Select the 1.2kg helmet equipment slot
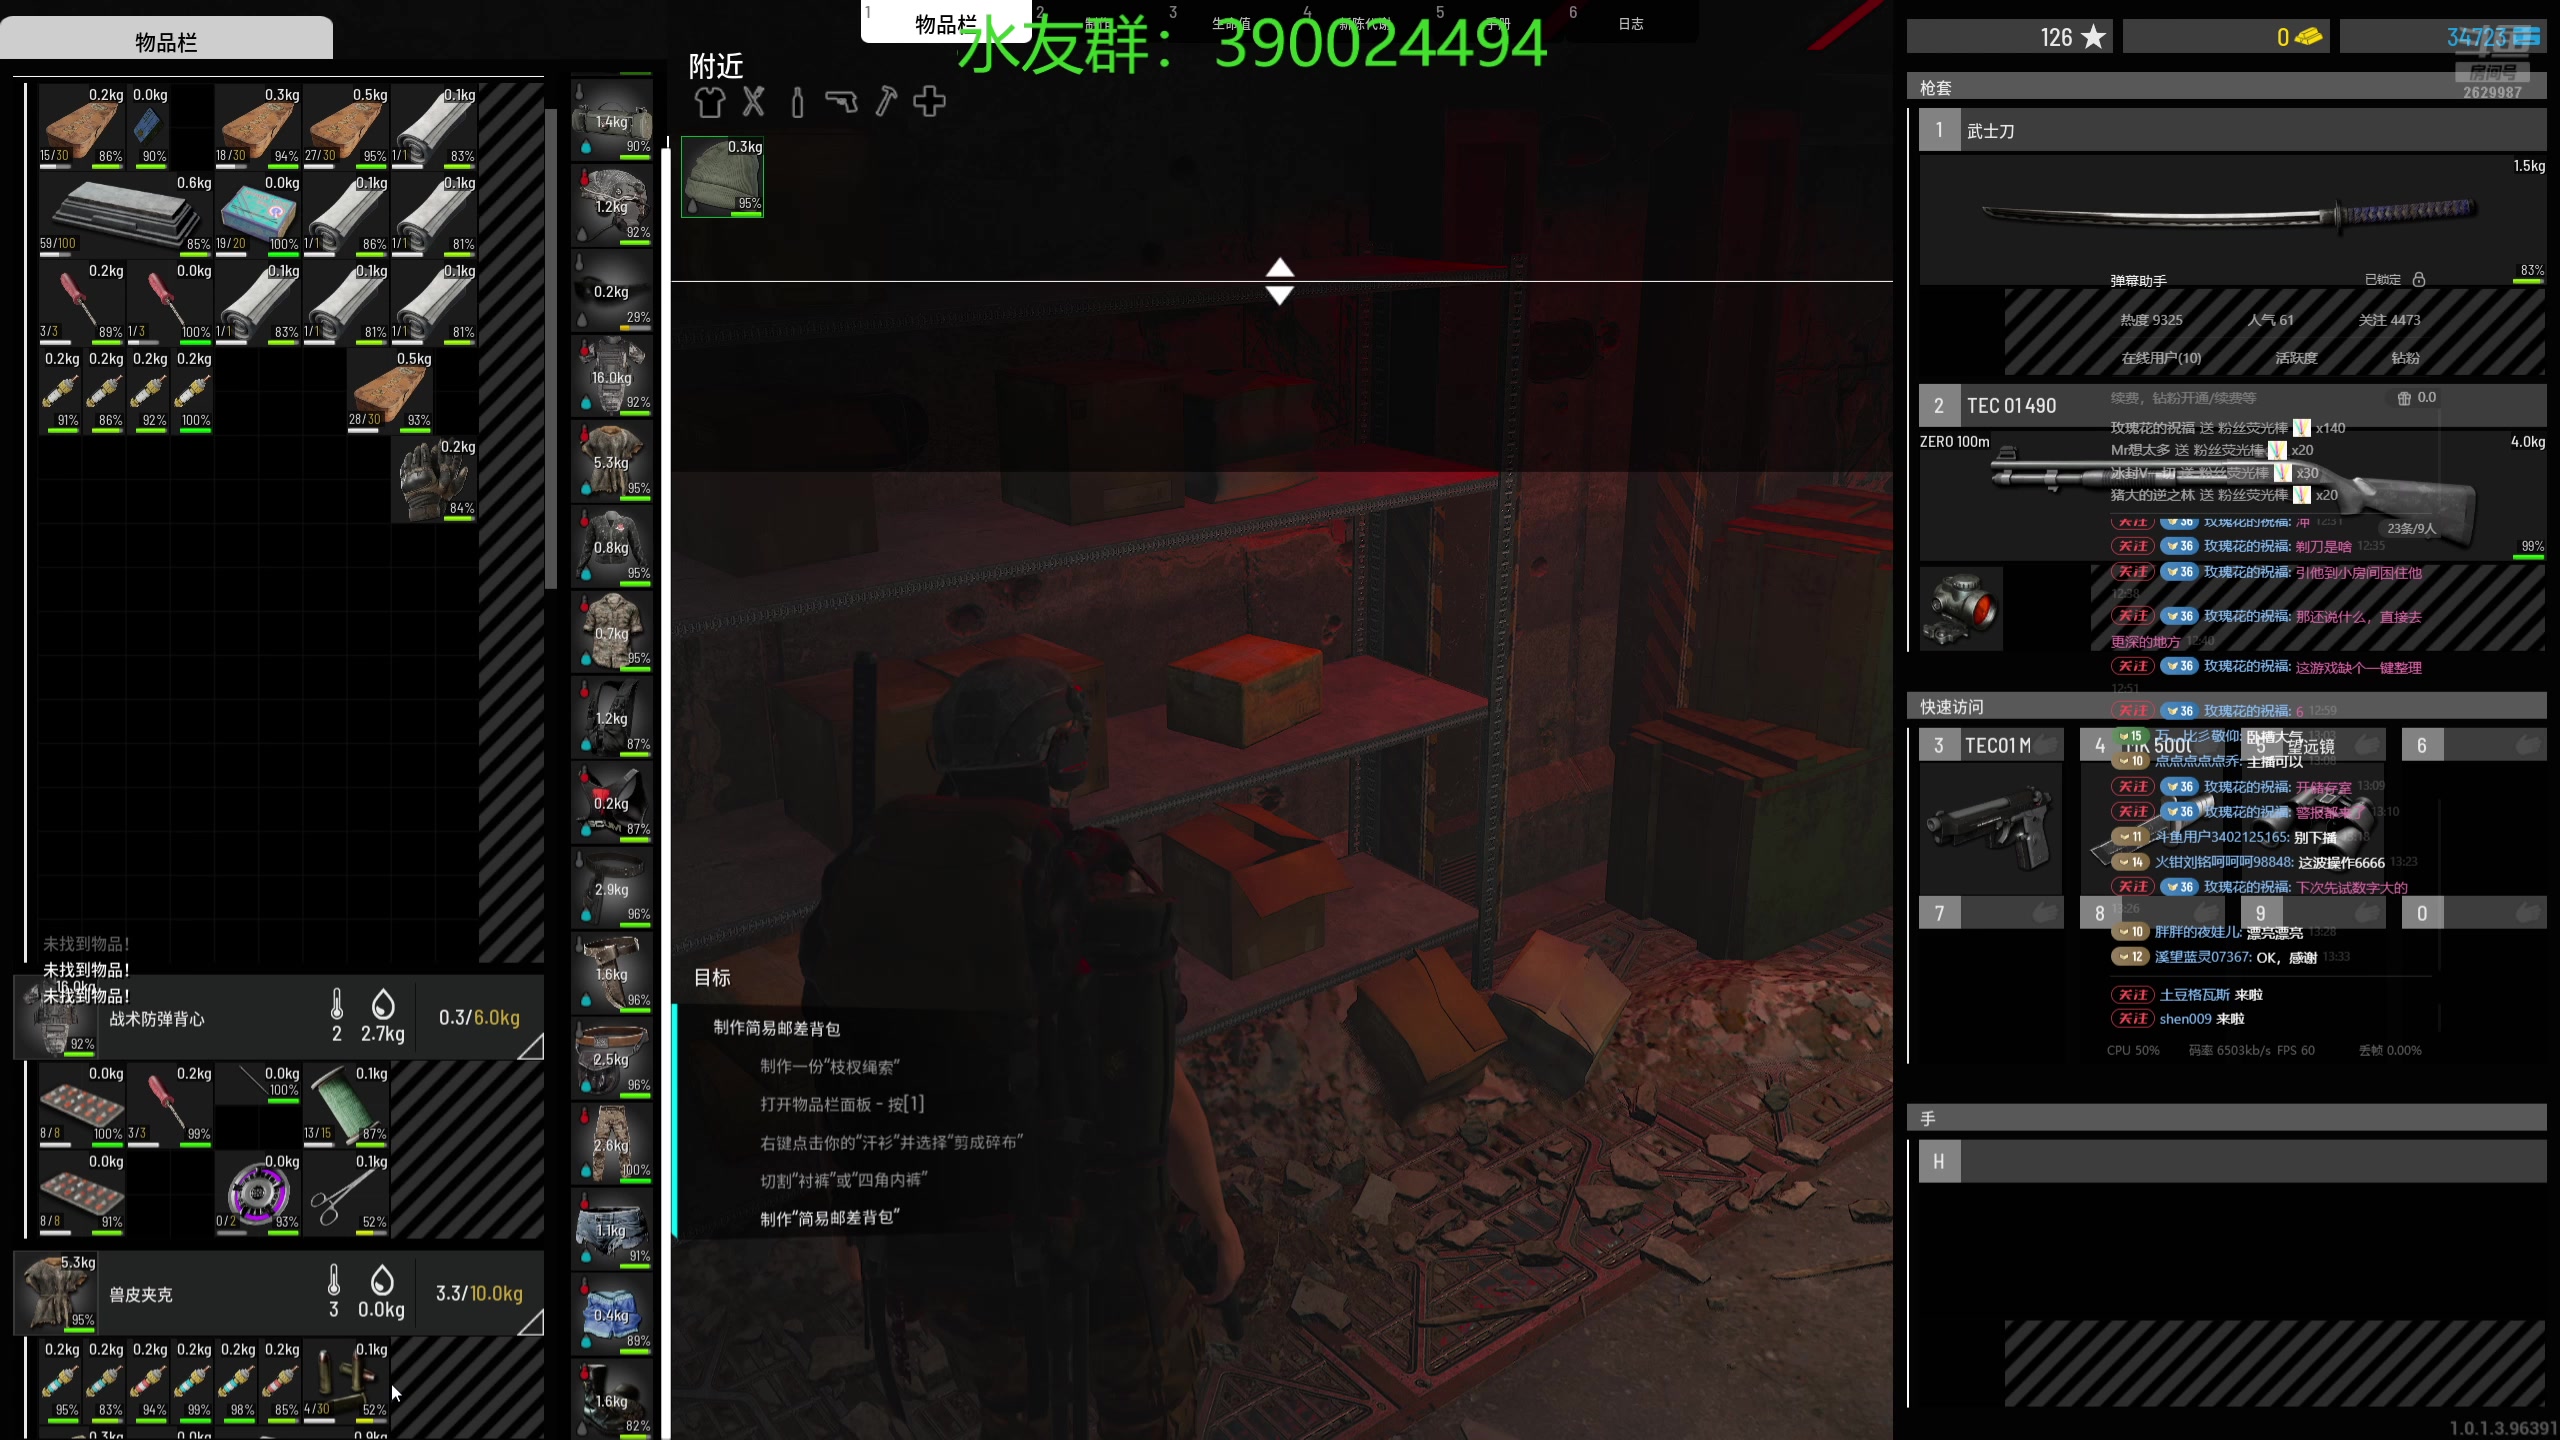 [x=612, y=205]
